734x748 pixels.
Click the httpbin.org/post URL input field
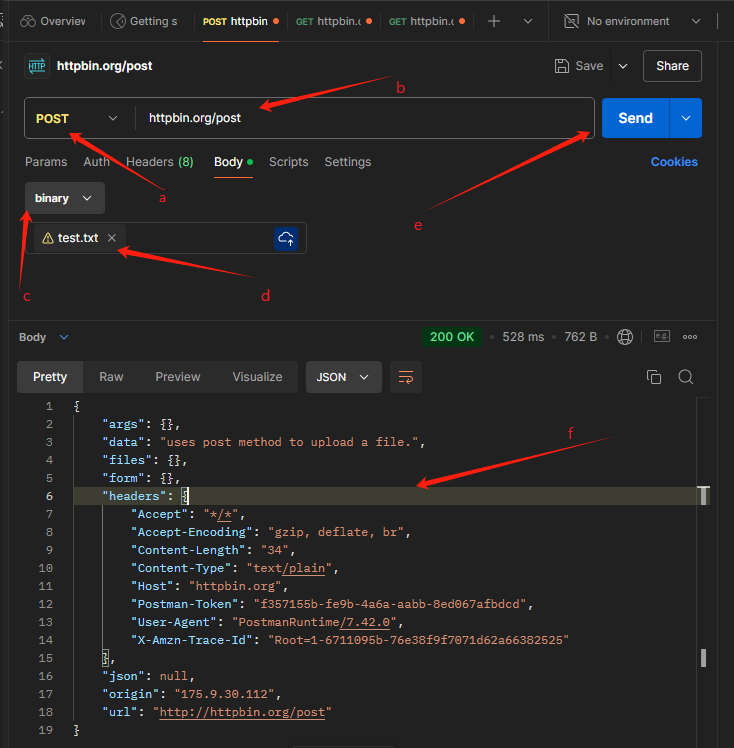pos(360,118)
